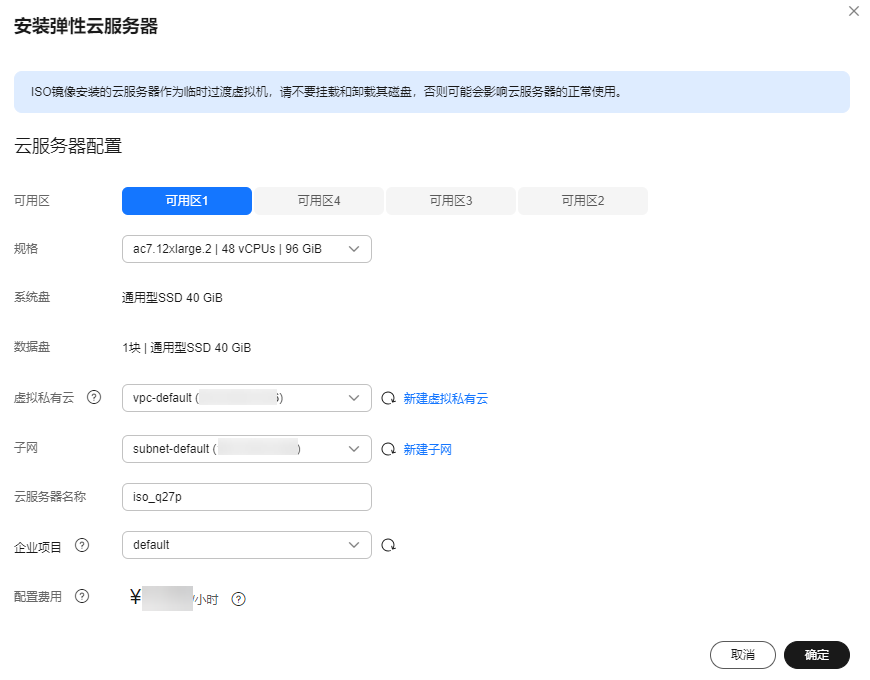Image resolution: width=870 pixels, height=680 pixels.
Task: Click help icon beside 企业项目 label
Action: tap(82, 545)
